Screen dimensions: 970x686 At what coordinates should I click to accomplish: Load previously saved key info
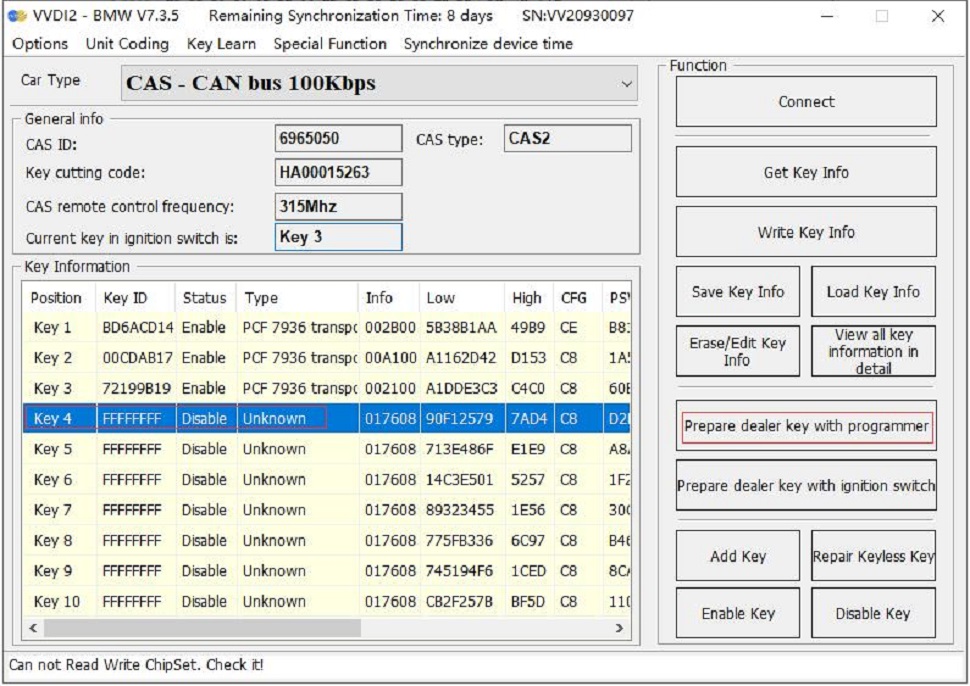(874, 290)
